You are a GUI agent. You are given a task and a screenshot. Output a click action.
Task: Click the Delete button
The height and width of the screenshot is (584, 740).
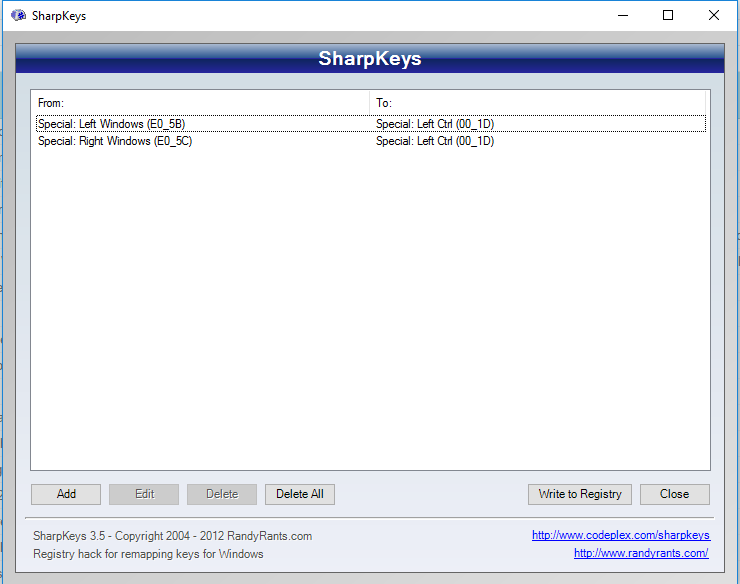point(222,494)
